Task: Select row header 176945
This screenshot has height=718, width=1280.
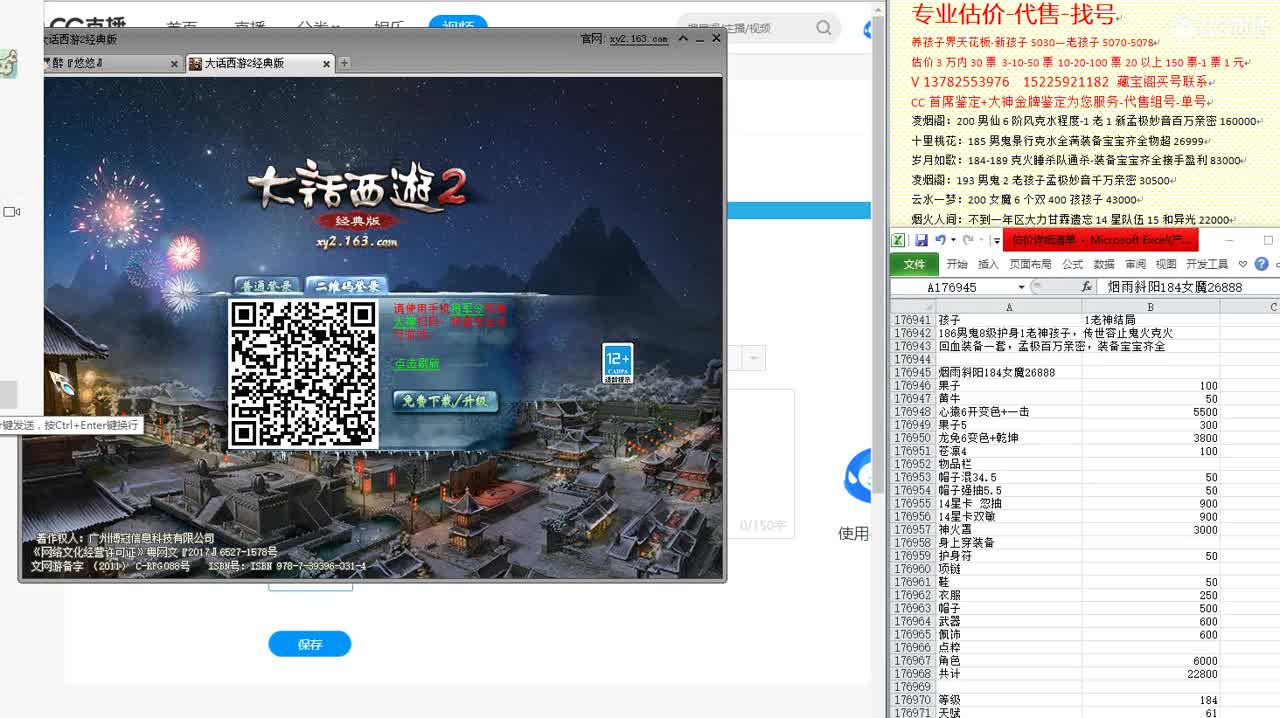Action: pos(912,373)
